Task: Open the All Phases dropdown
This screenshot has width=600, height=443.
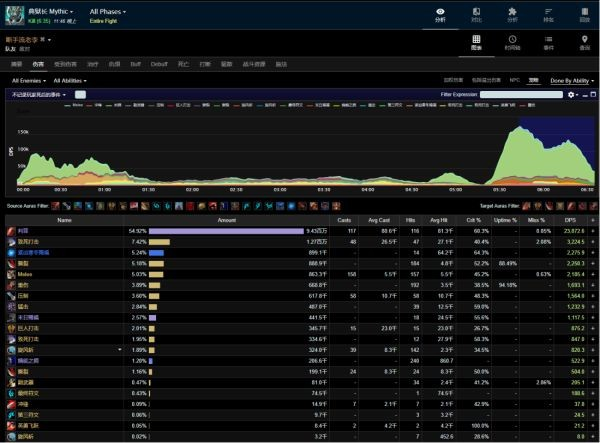Action: tap(108, 11)
